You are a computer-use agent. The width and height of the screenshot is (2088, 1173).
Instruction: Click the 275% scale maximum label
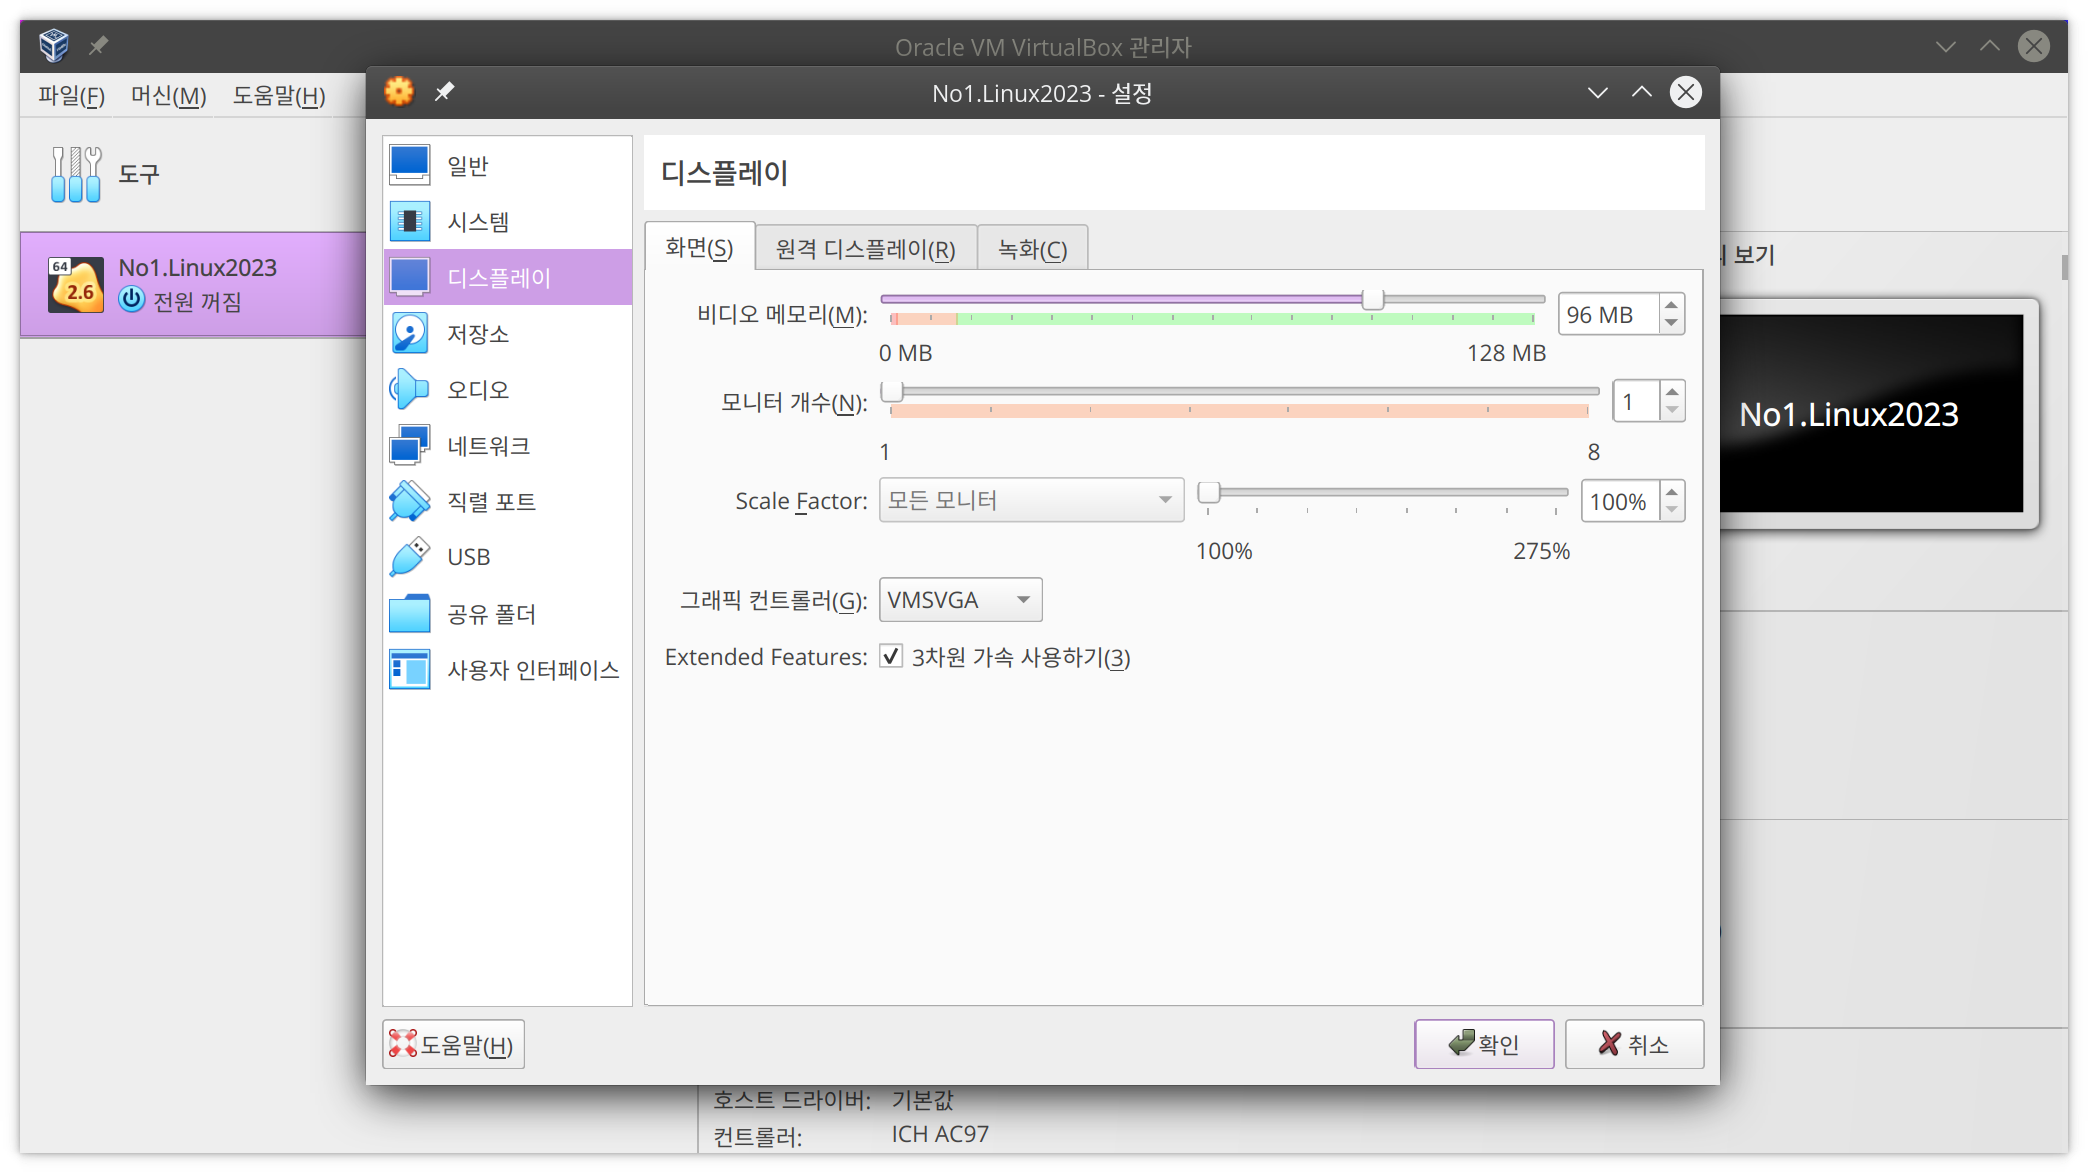click(x=1541, y=551)
